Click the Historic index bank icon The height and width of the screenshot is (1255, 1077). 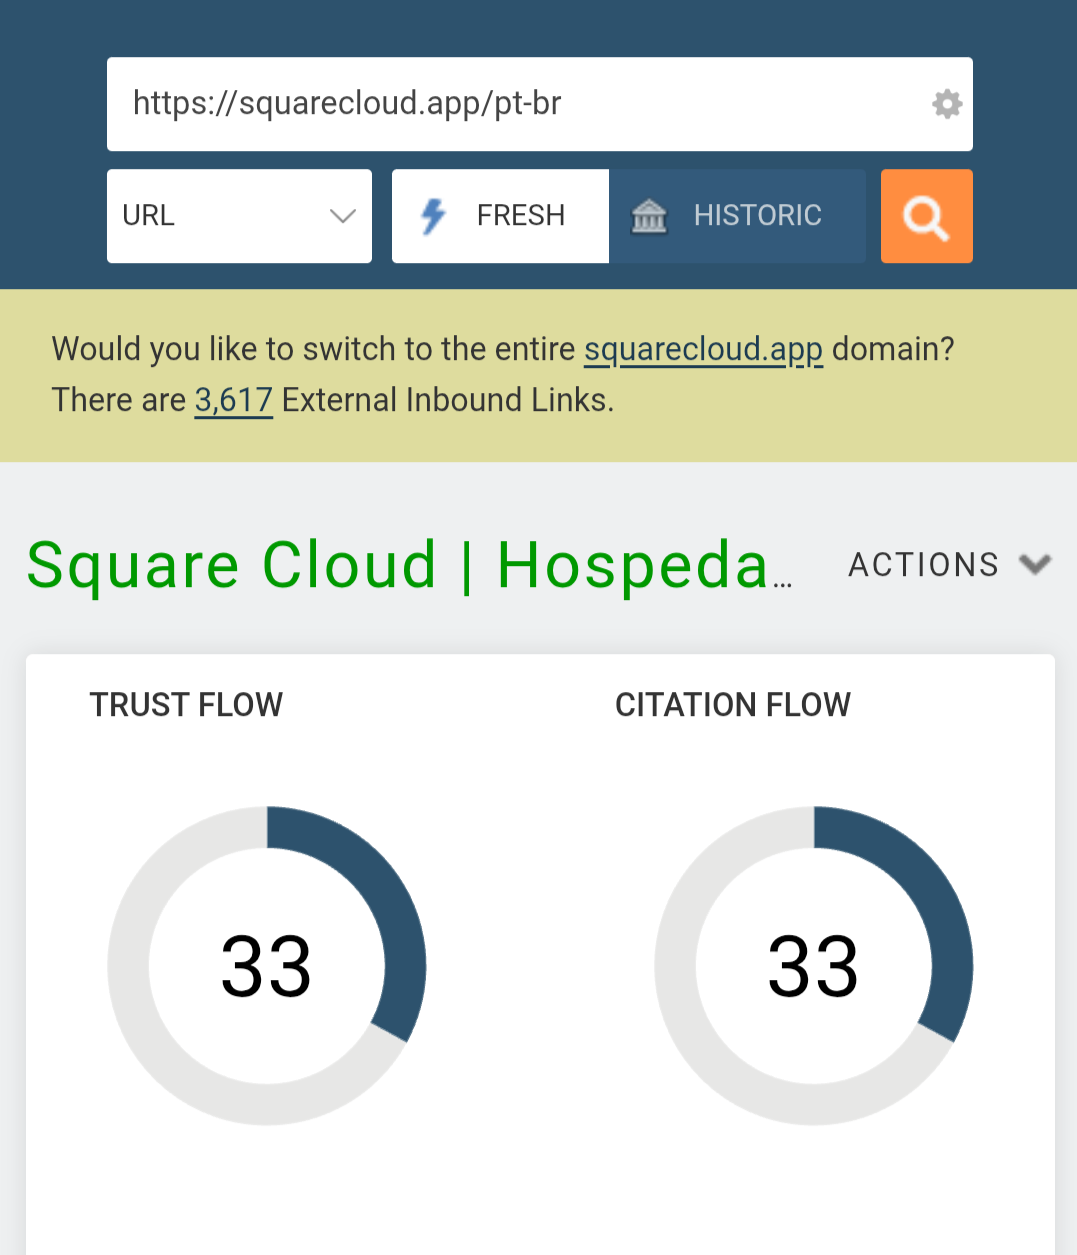click(649, 216)
